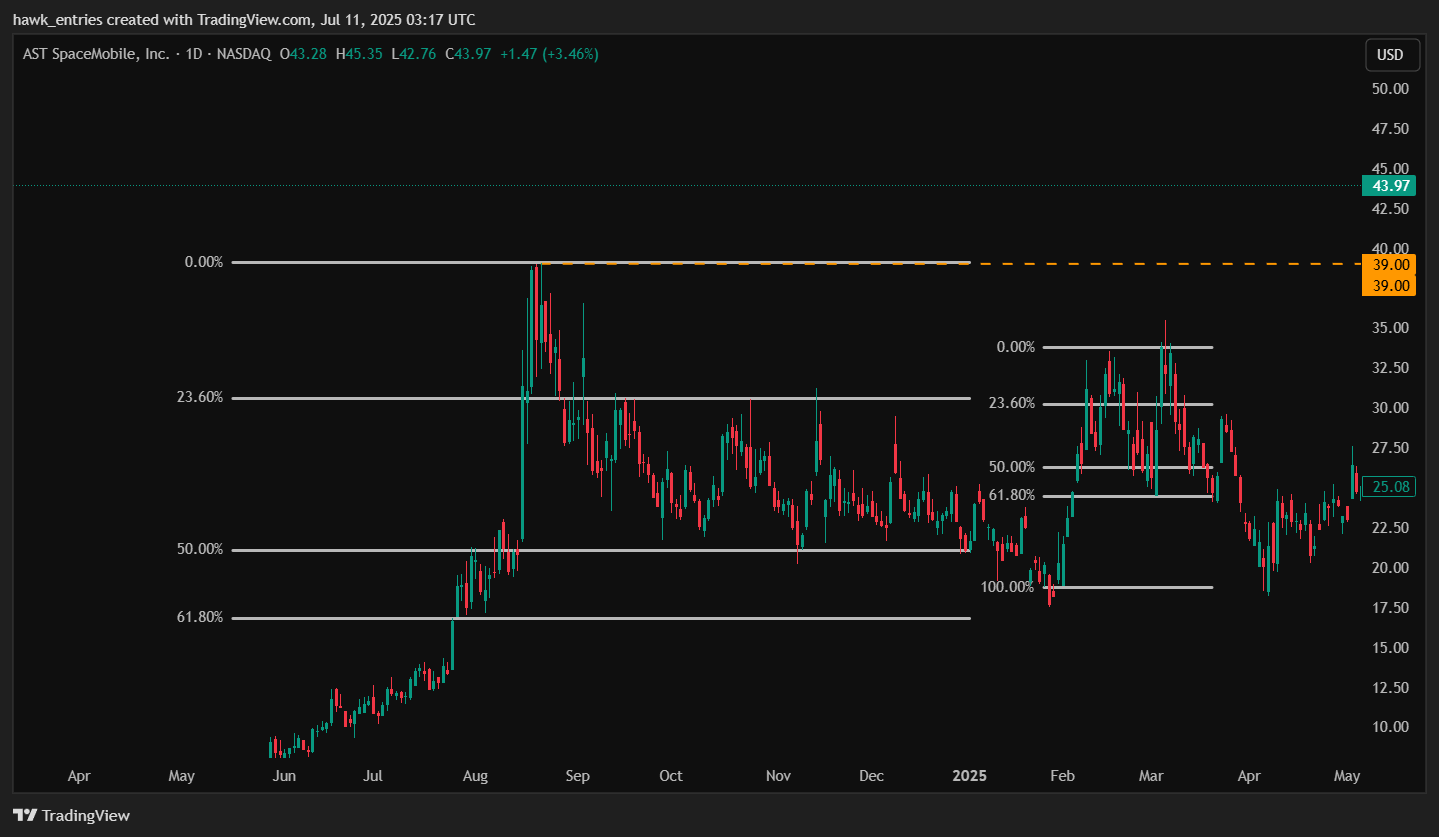
Task: Click the Dec label on time axis
Action: [x=872, y=776]
